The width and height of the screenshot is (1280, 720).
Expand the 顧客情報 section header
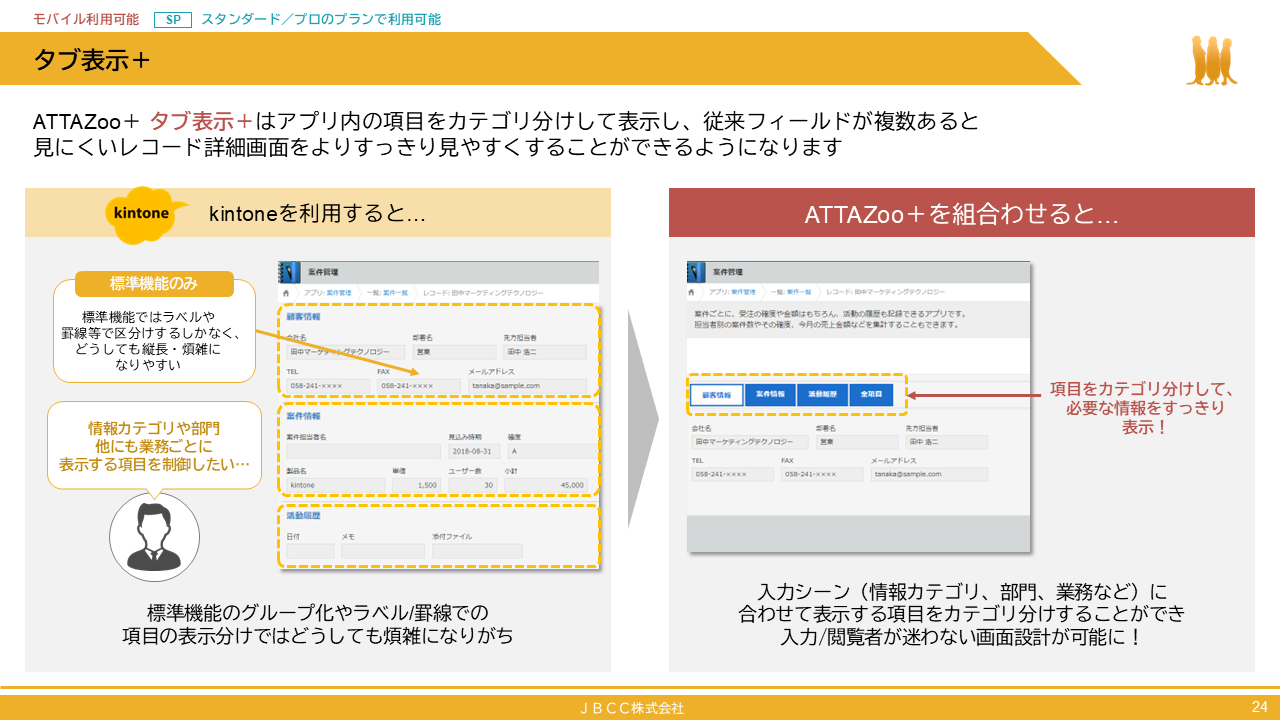pyautogui.click(x=305, y=318)
